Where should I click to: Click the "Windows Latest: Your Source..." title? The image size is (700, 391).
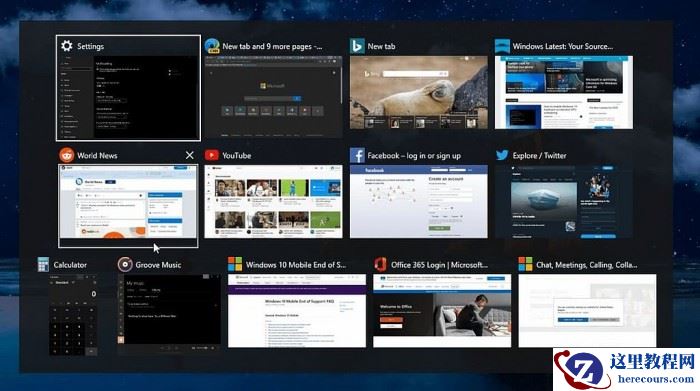[x=563, y=46]
